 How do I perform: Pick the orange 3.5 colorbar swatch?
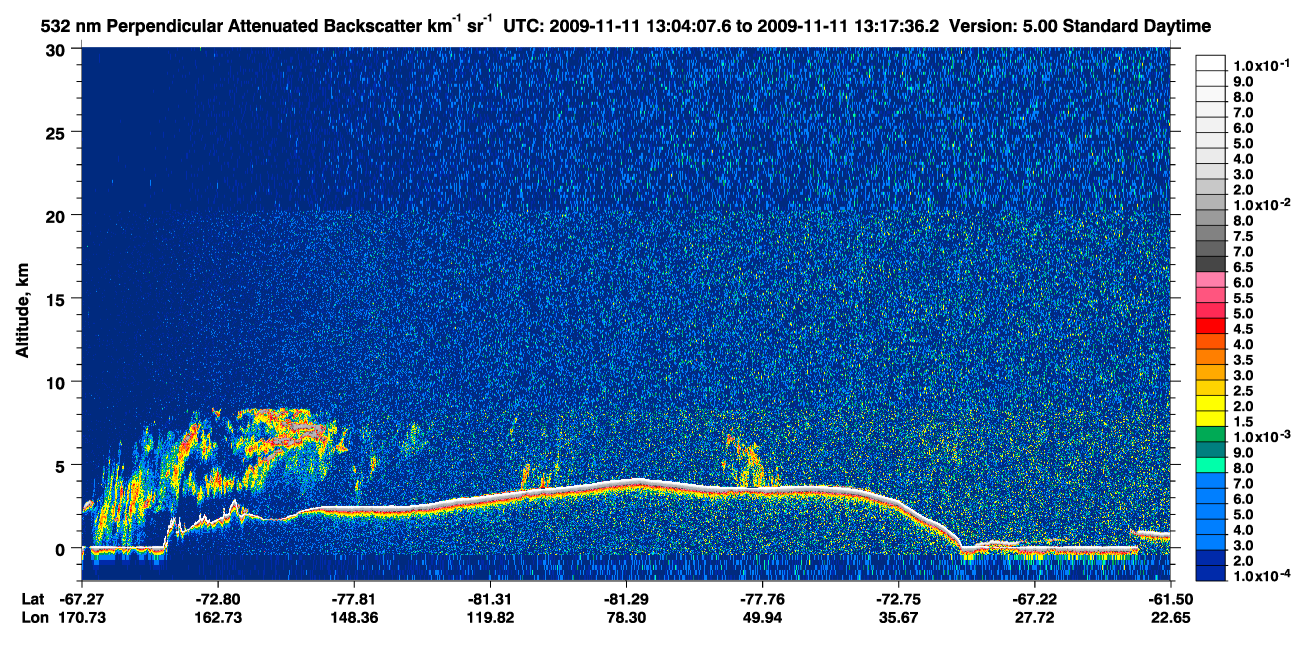(1210, 356)
